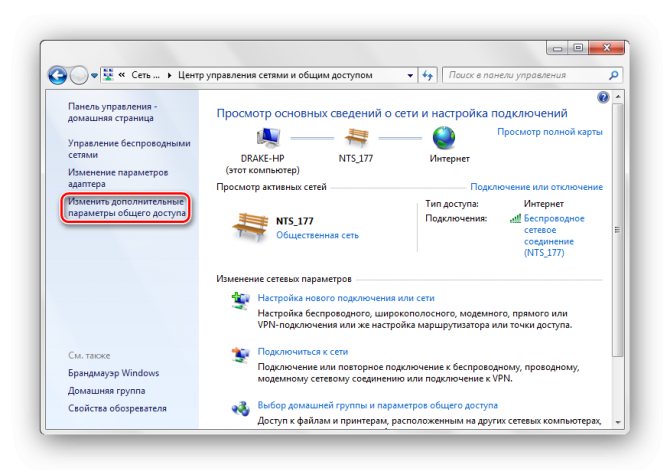
Task: Click the DRAKE-HP computer icon in the map
Action: [x=268, y=138]
